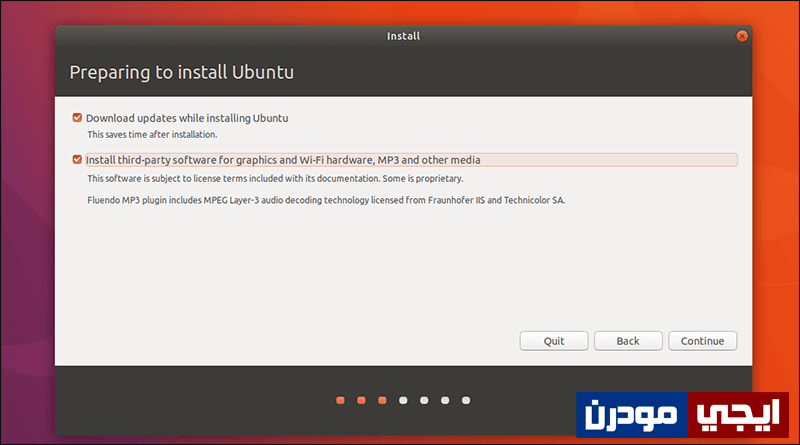Click the third-party software label text
The height and width of the screenshot is (445, 800).
click(x=283, y=160)
